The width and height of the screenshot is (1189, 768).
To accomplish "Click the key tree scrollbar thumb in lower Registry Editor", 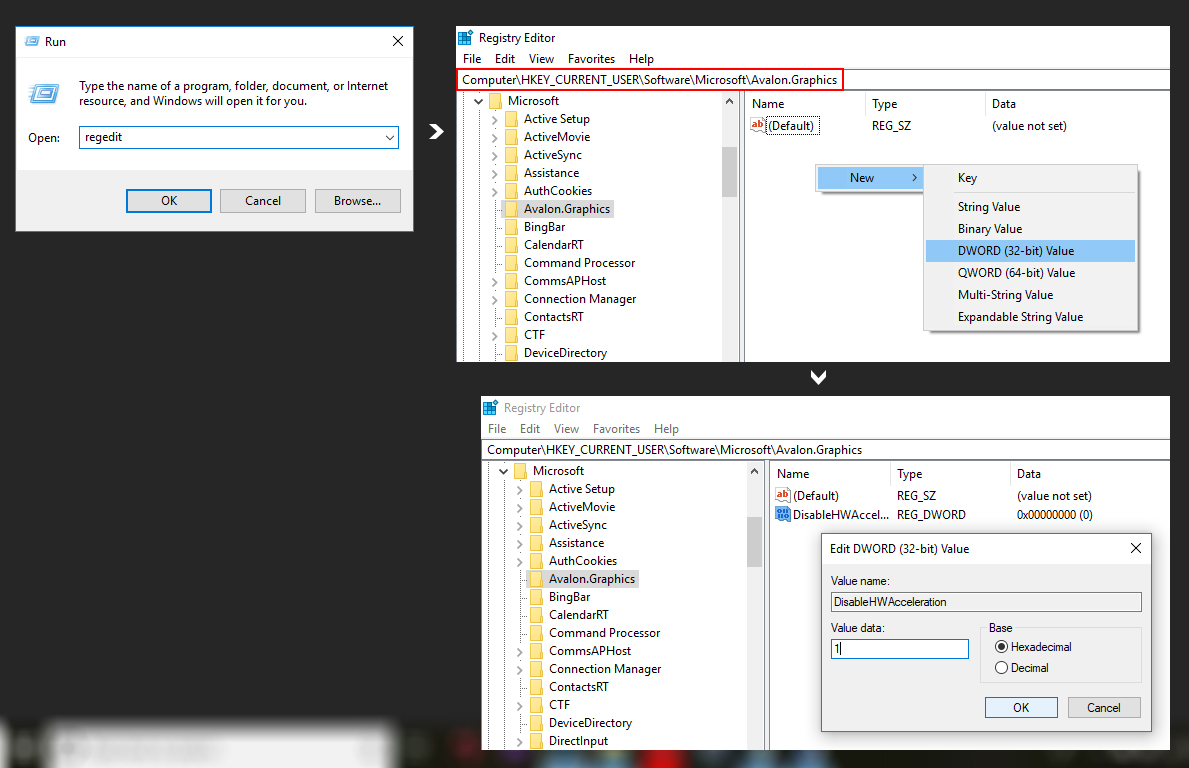I will pos(754,542).
